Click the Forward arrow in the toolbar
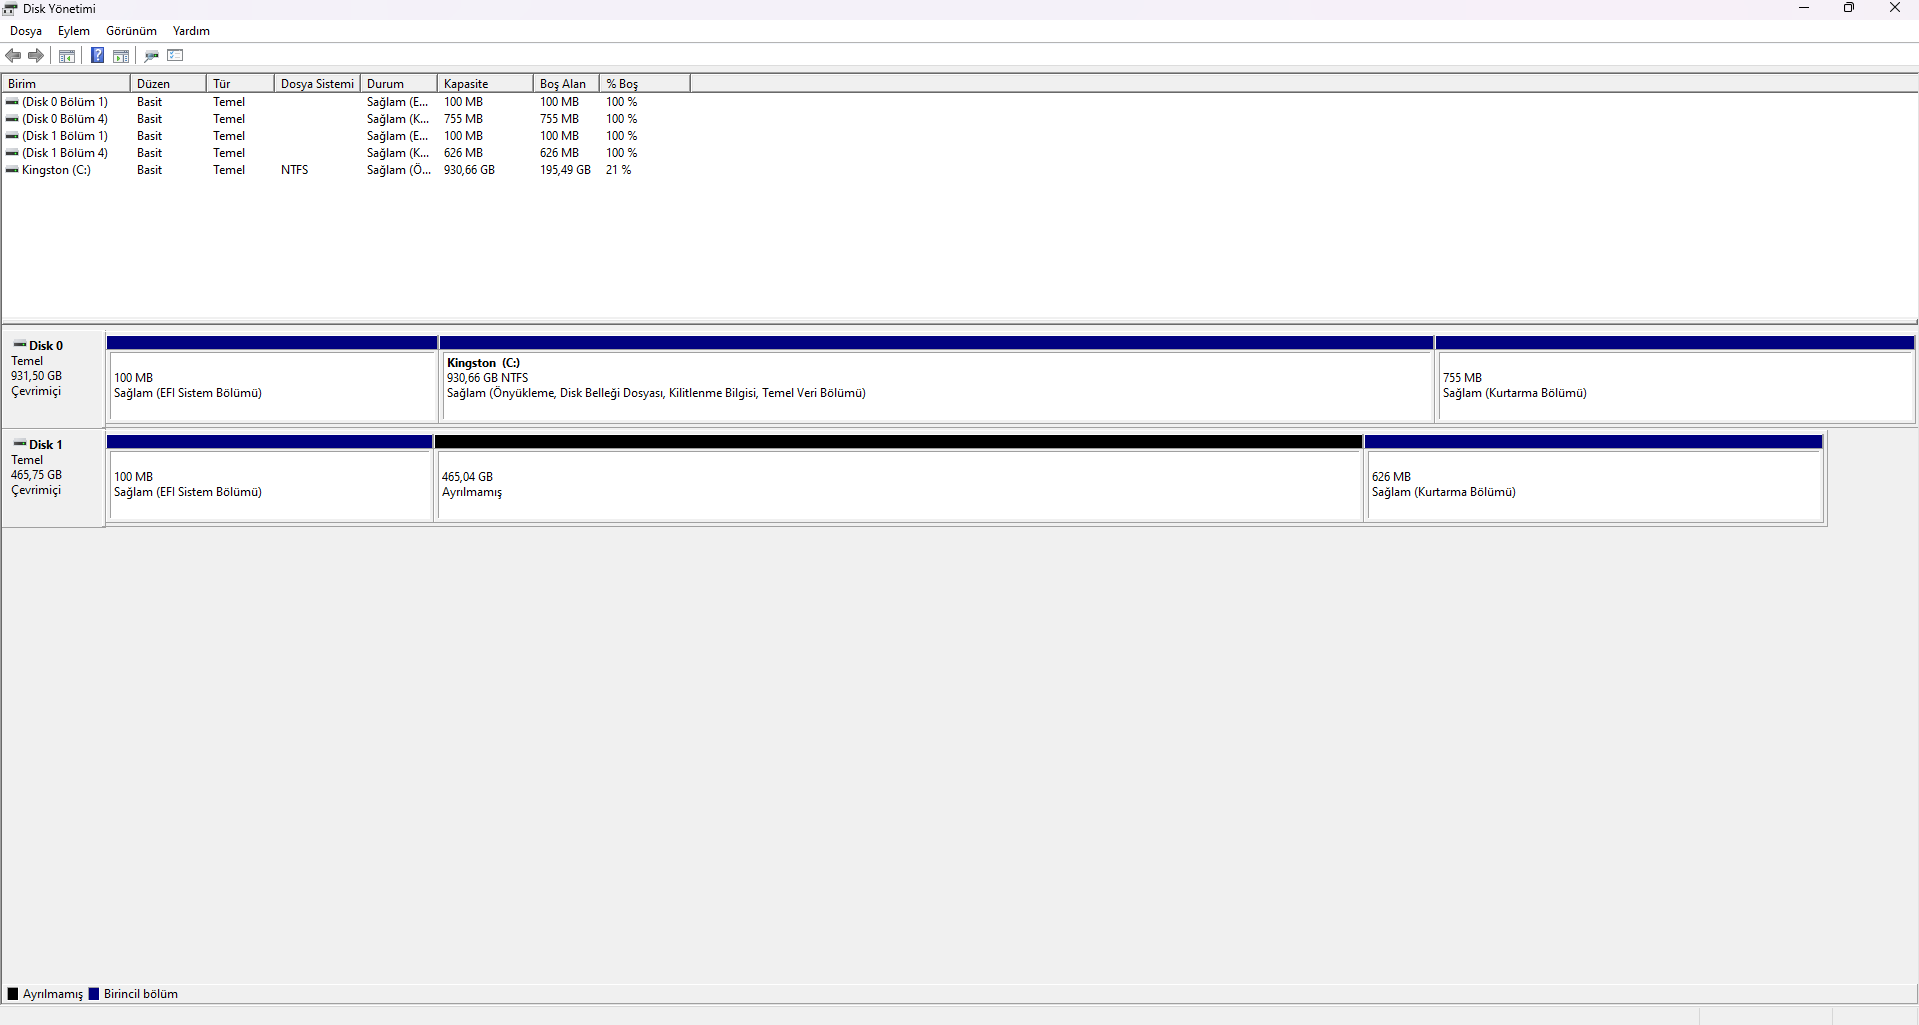 [x=36, y=56]
